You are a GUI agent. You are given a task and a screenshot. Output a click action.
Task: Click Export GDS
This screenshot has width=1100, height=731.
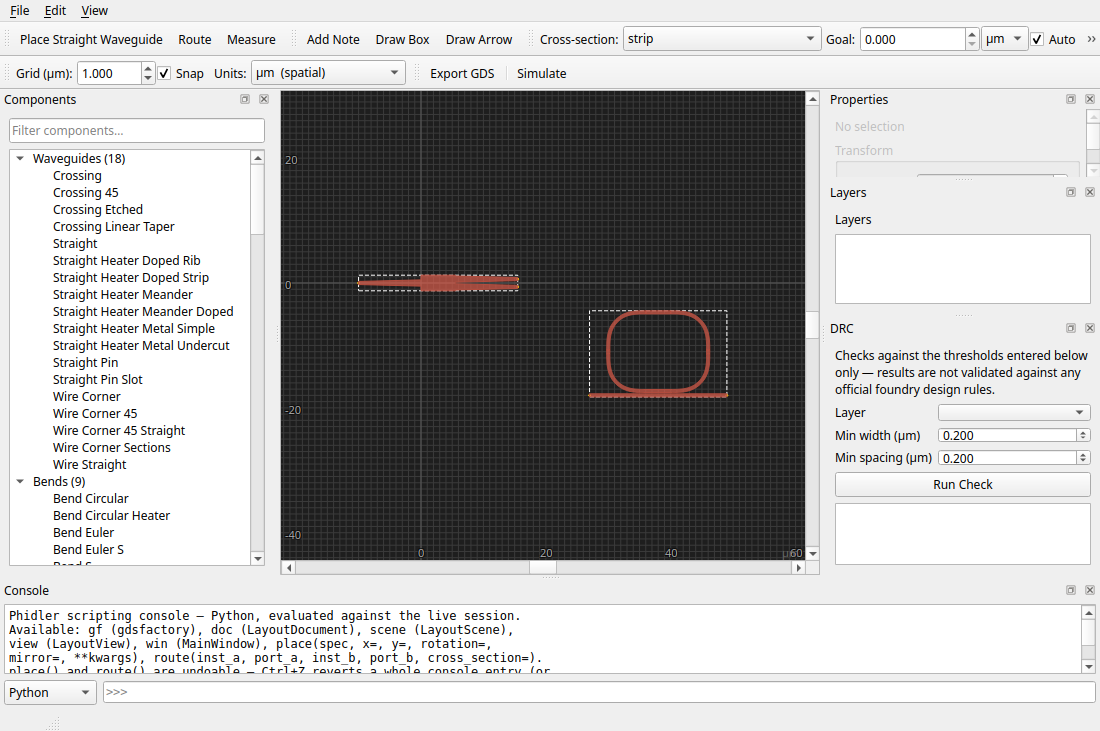[462, 73]
